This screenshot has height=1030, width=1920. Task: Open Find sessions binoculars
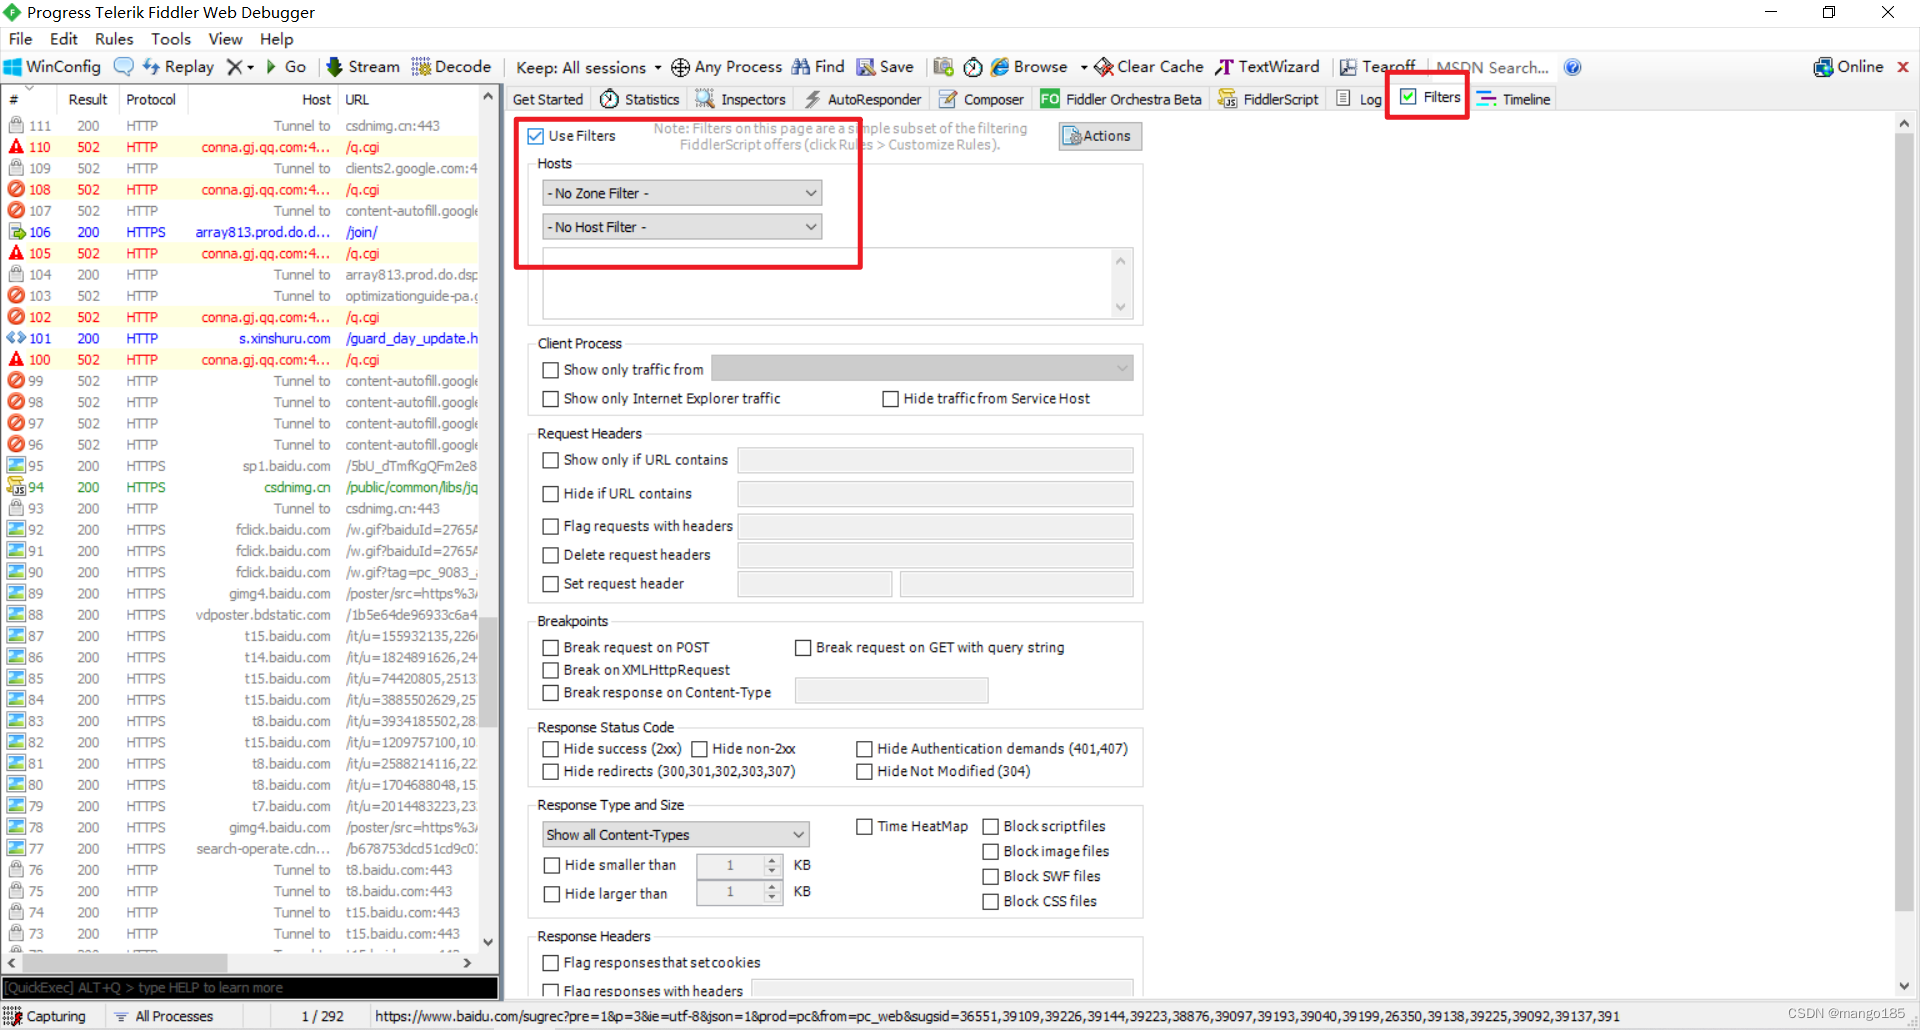click(x=818, y=67)
